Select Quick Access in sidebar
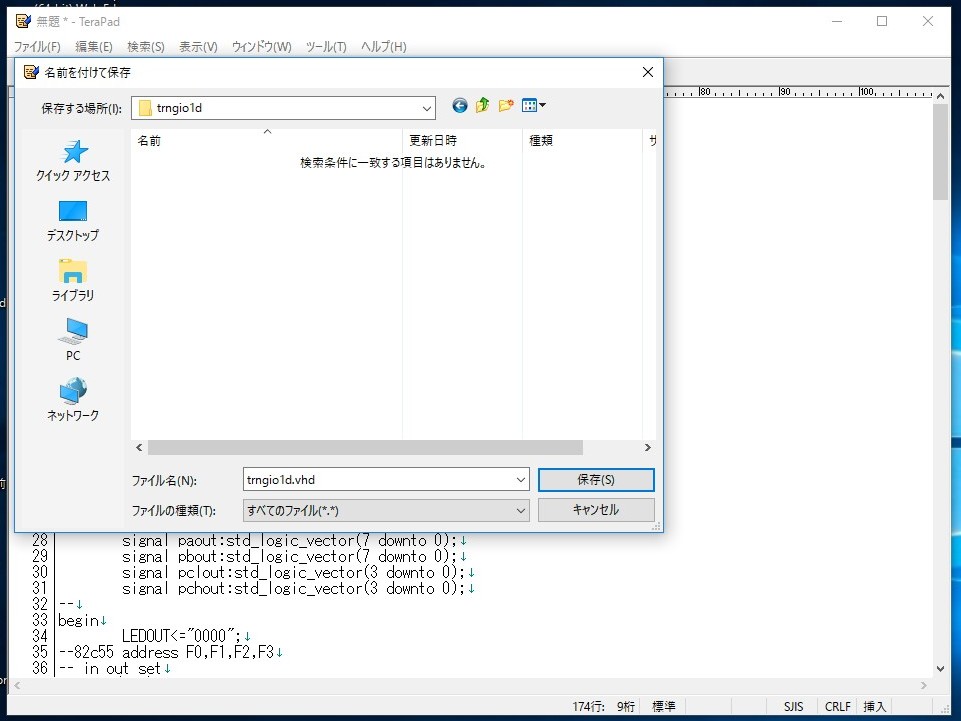The width and height of the screenshot is (961, 721). (x=73, y=161)
